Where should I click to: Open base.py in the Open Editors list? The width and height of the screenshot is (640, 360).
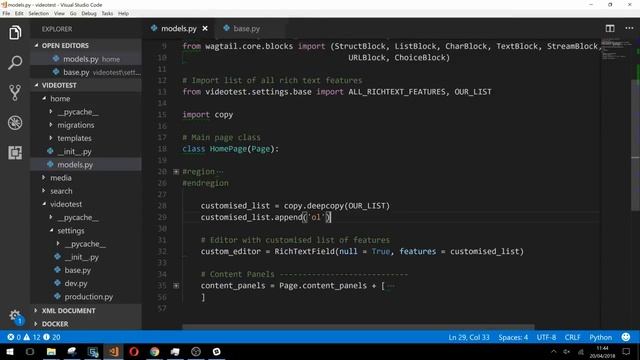coord(86,72)
